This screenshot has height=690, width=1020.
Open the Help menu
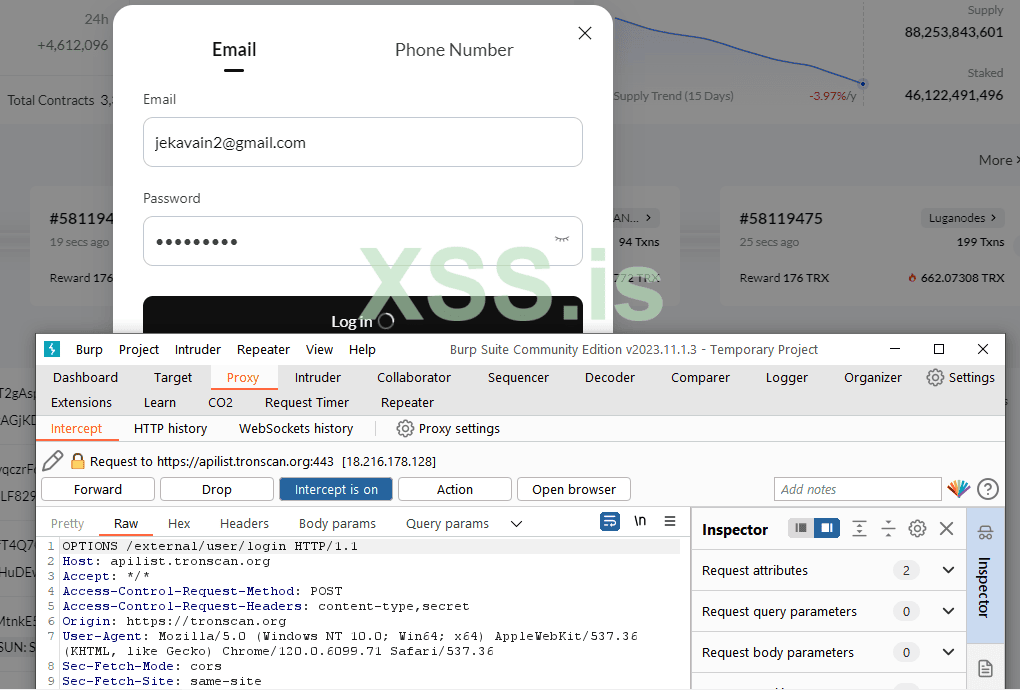click(362, 349)
